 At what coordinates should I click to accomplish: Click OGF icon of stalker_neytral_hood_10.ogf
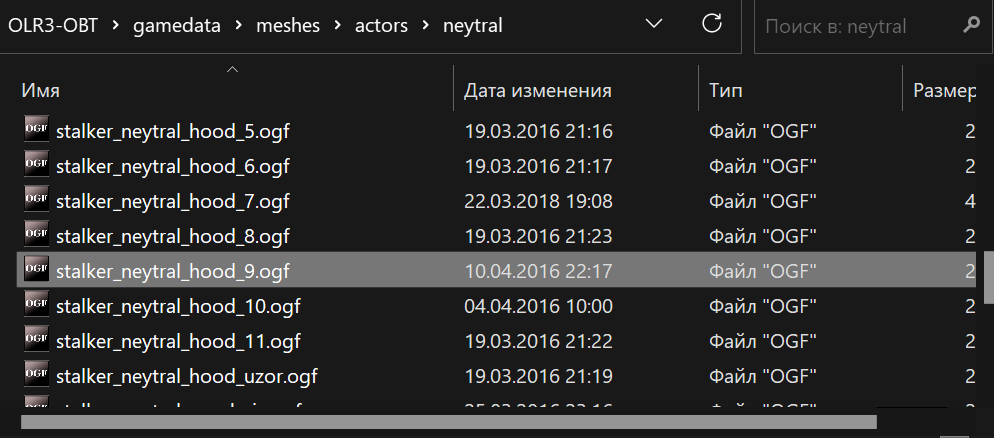[x=36, y=305]
